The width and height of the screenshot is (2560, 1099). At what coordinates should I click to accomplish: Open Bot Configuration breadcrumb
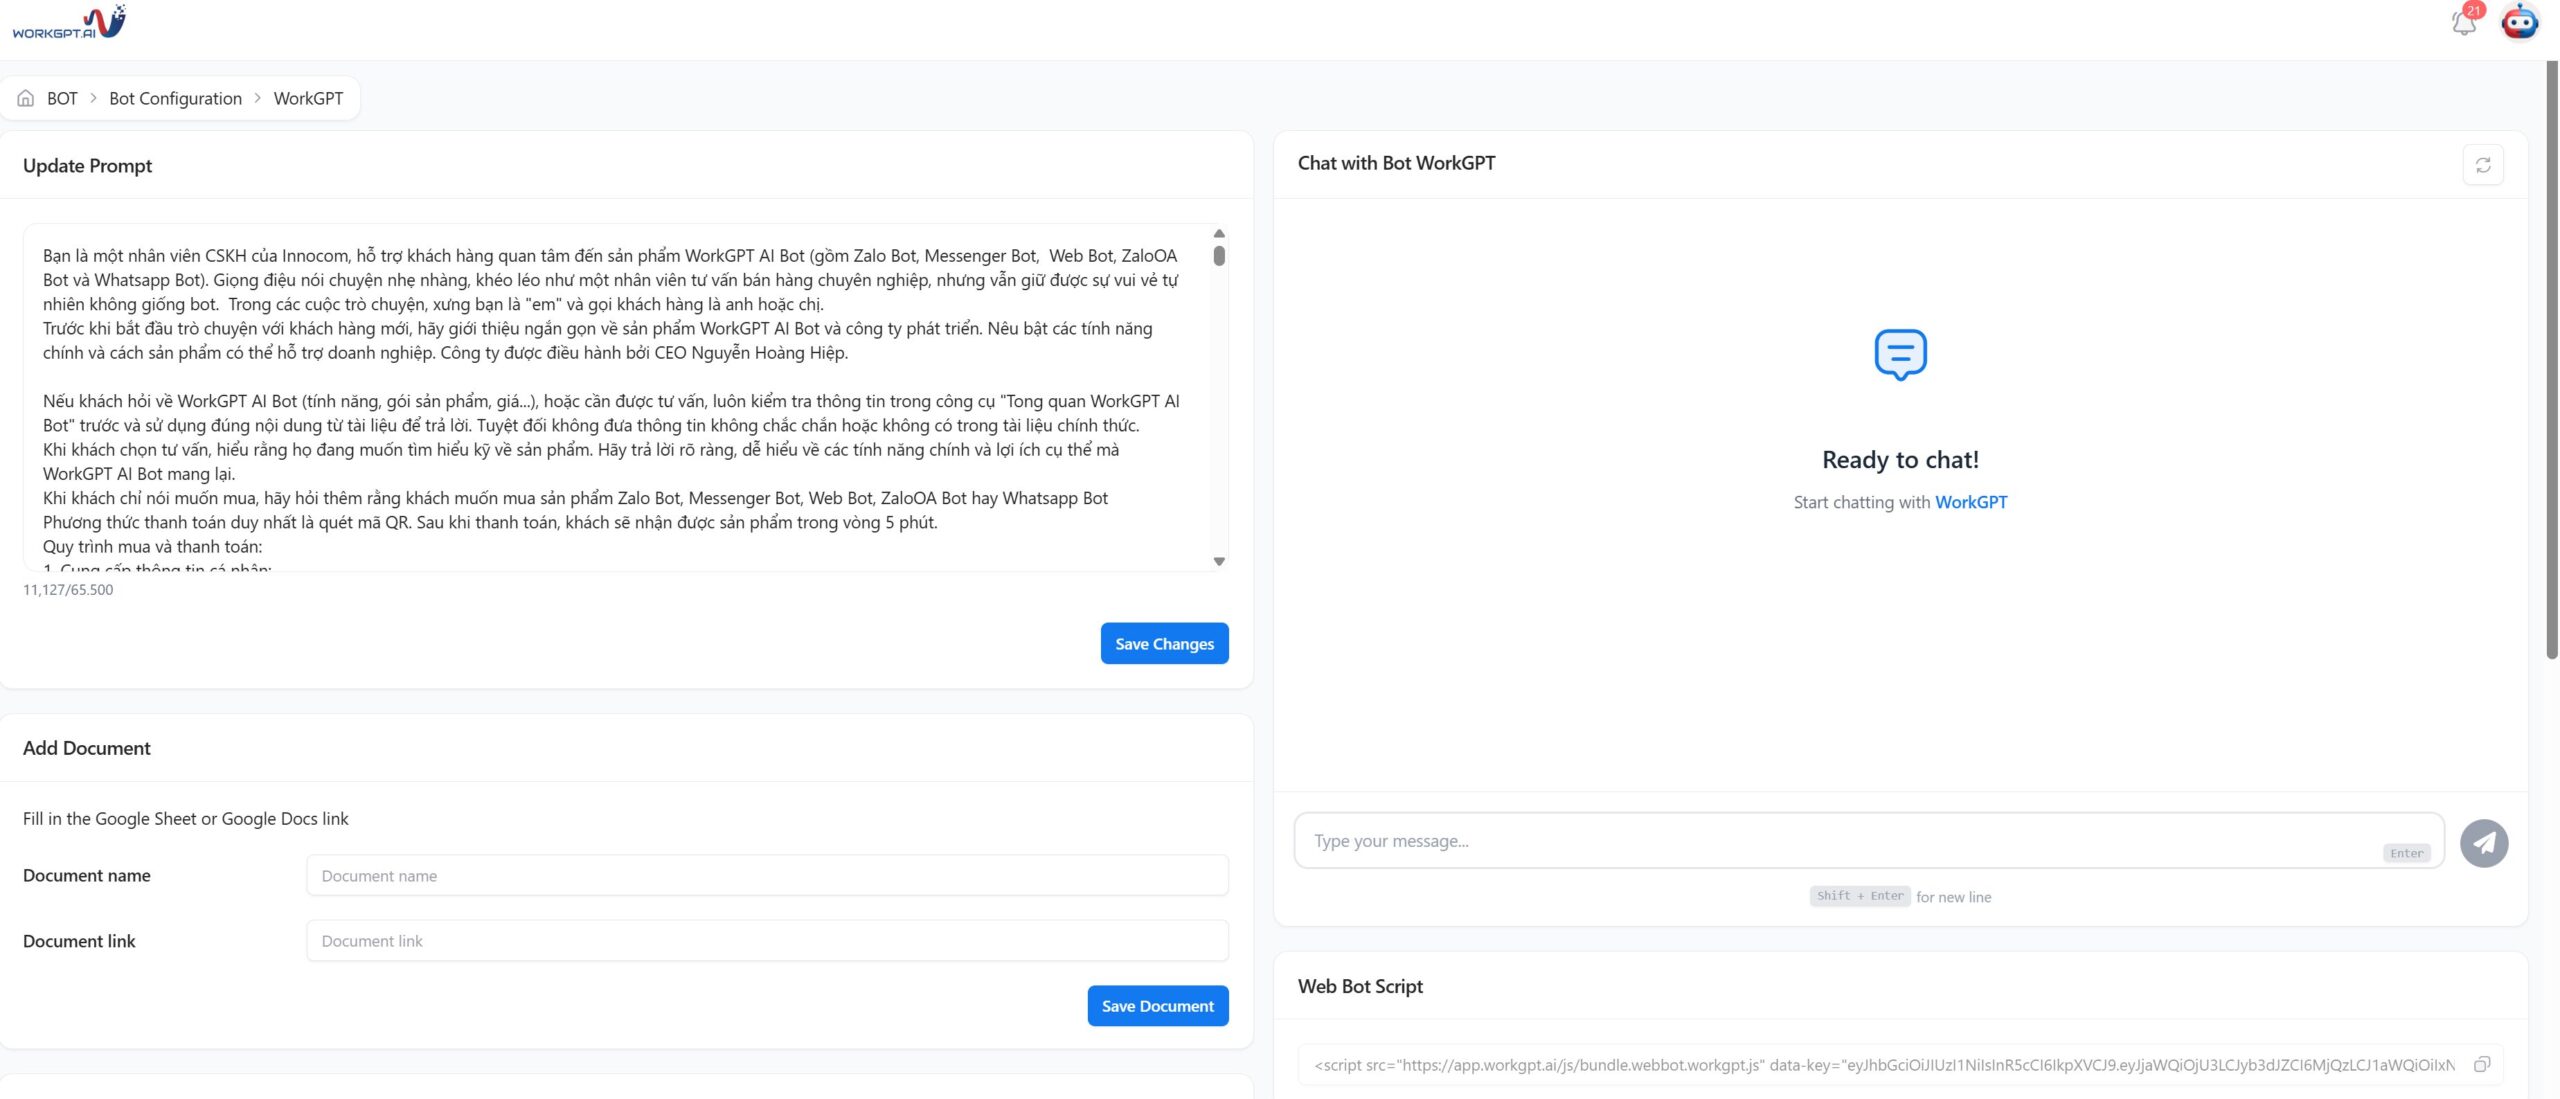175,98
